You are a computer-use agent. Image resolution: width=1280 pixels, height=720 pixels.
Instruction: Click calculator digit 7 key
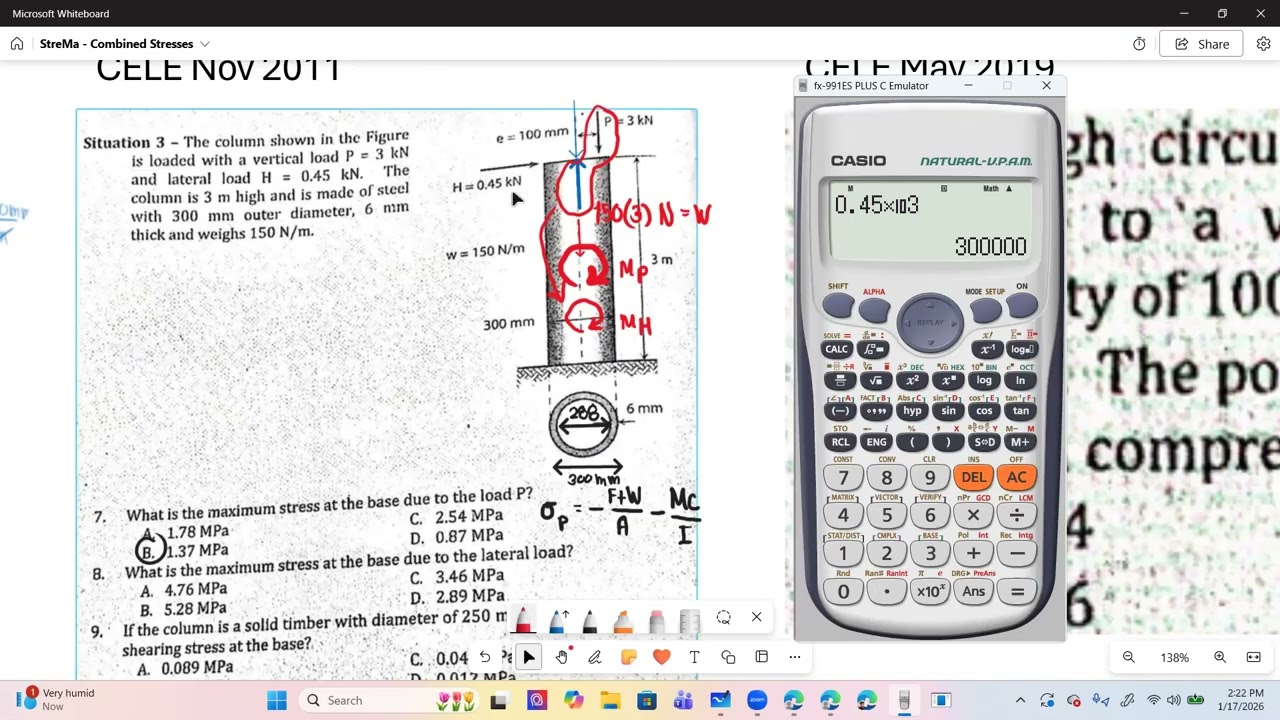843,478
